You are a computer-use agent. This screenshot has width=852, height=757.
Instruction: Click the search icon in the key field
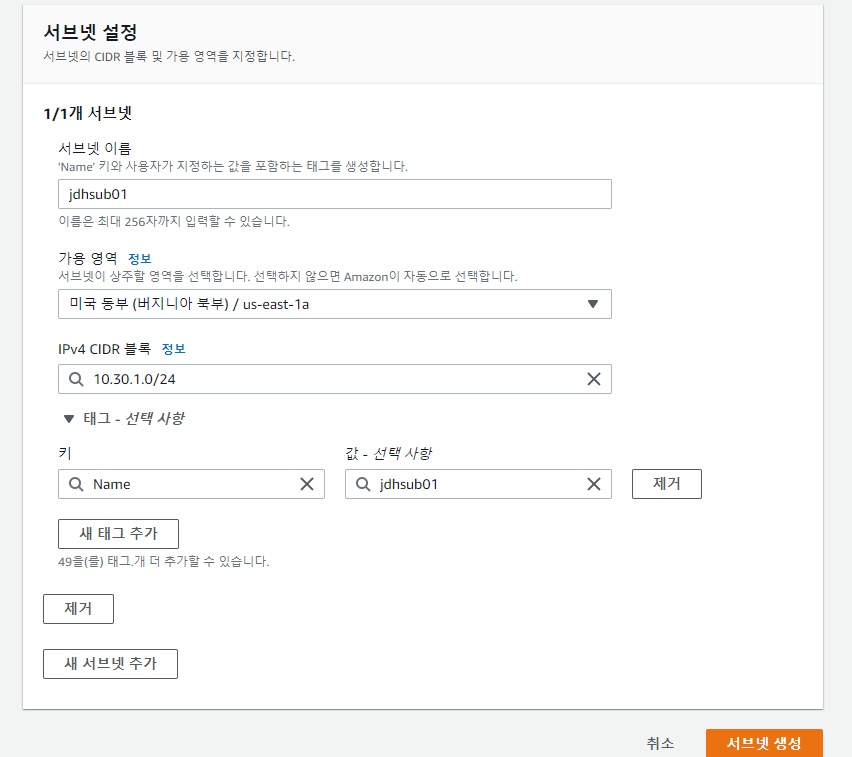click(x=76, y=484)
